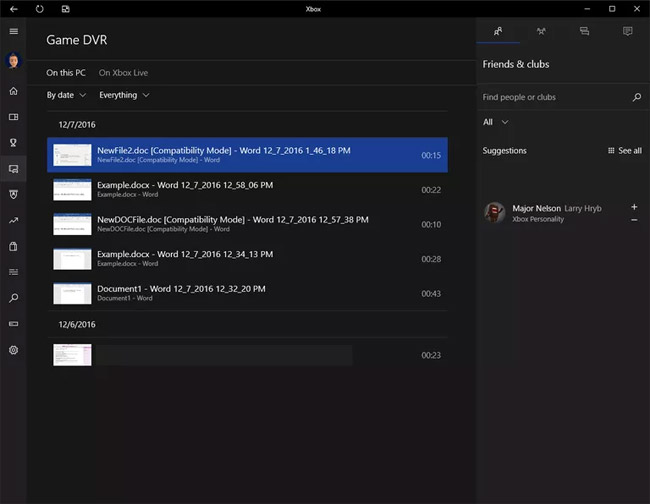Click thumbnail of NewFile2.doc clip
This screenshot has width=650, height=504.
[72, 155]
